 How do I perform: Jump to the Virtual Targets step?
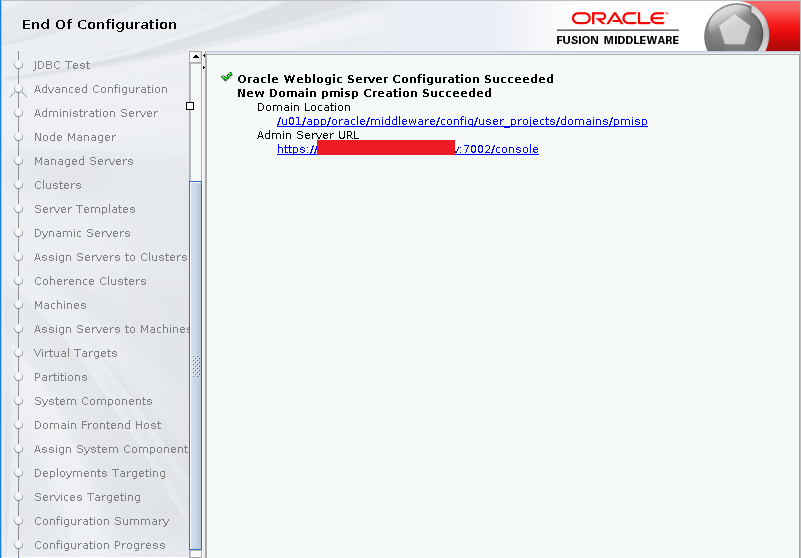click(x=75, y=353)
